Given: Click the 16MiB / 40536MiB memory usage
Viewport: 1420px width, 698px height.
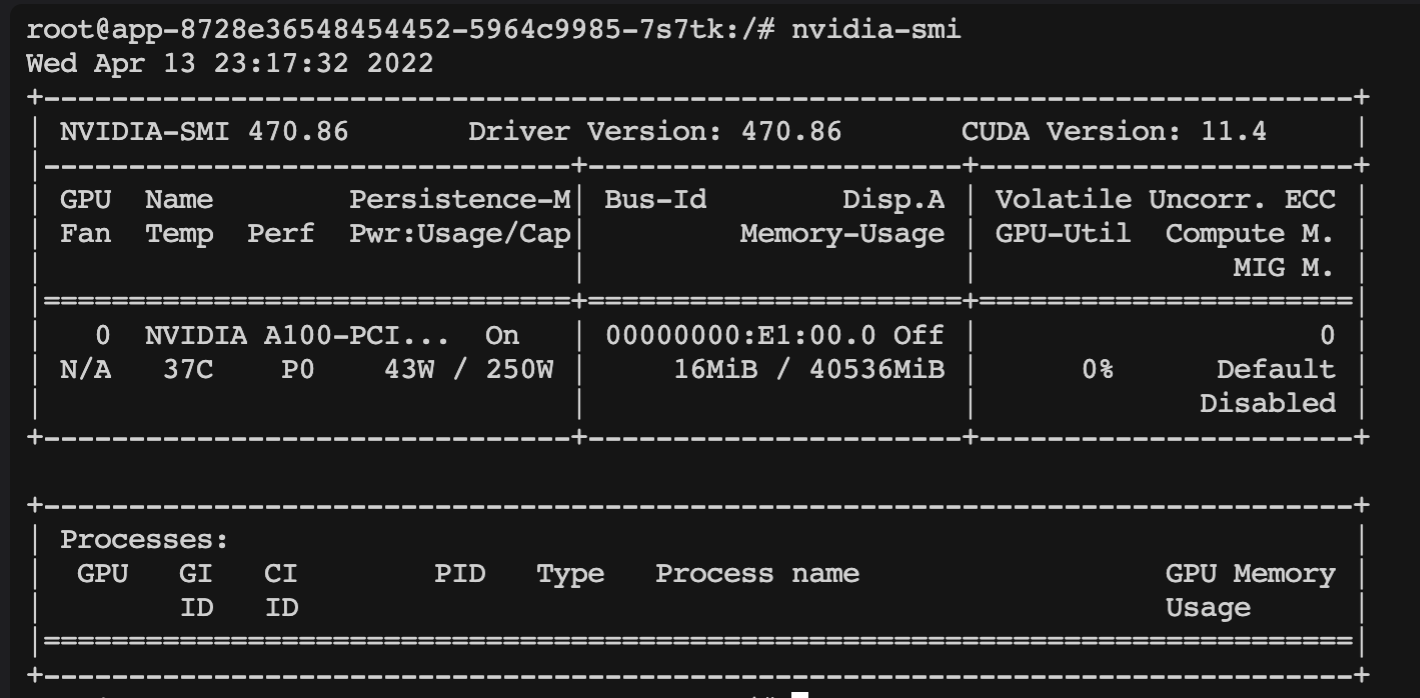Looking at the screenshot, I should pyautogui.click(x=808, y=370).
